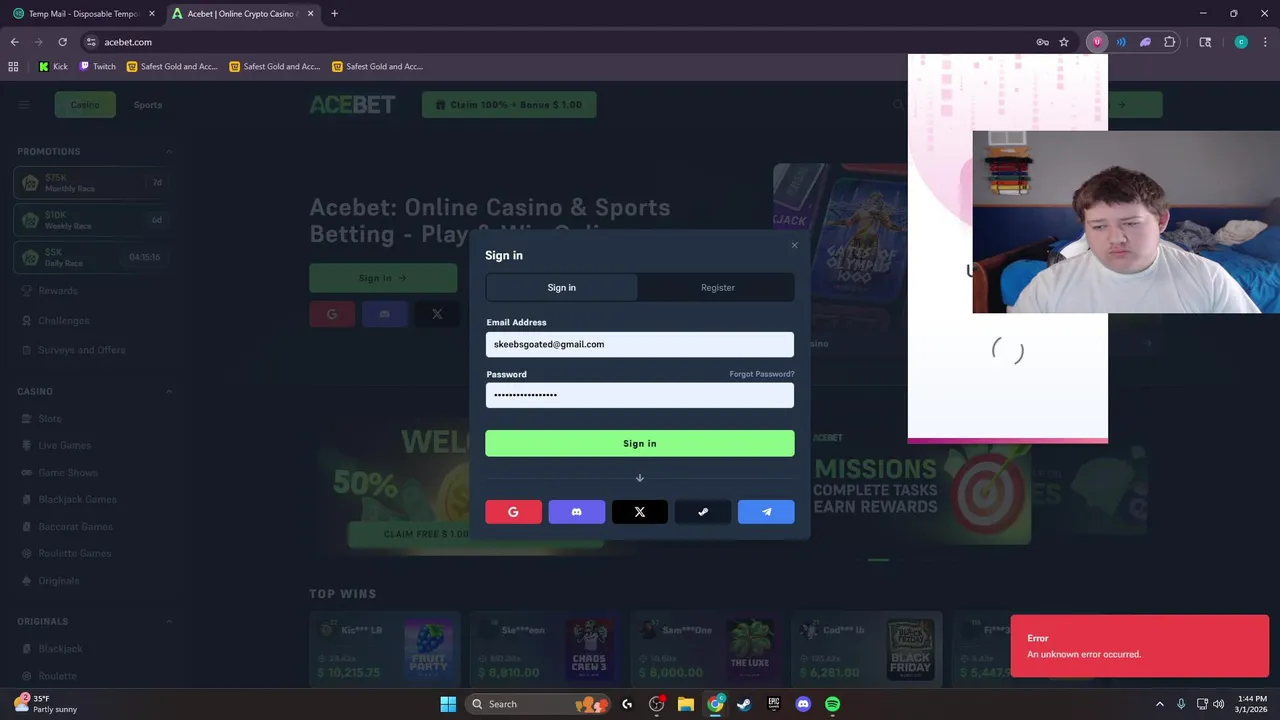Image resolution: width=1280 pixels, height=720 pixels.
Task: Collapse the Originals sidebar section
Action: click(168, 622)
